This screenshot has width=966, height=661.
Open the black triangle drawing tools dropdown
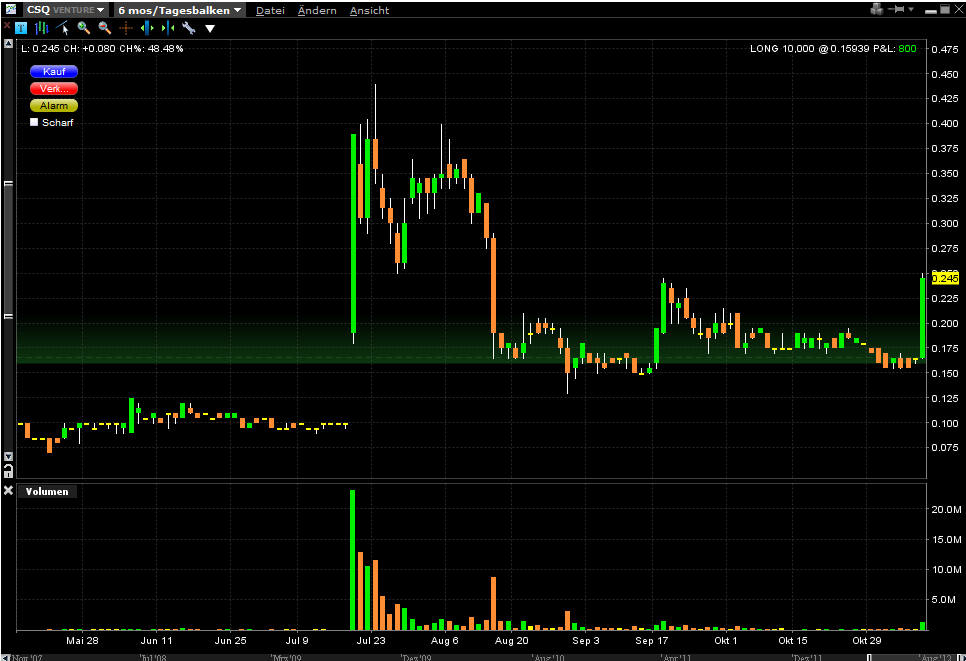(210, 28)
